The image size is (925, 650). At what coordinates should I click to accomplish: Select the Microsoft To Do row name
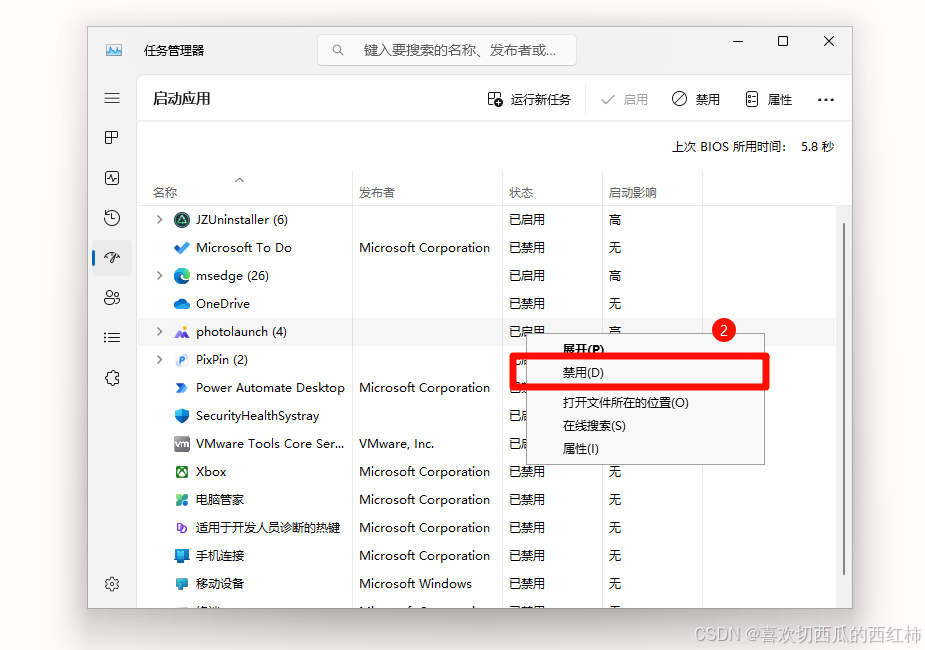coord(244,248)
